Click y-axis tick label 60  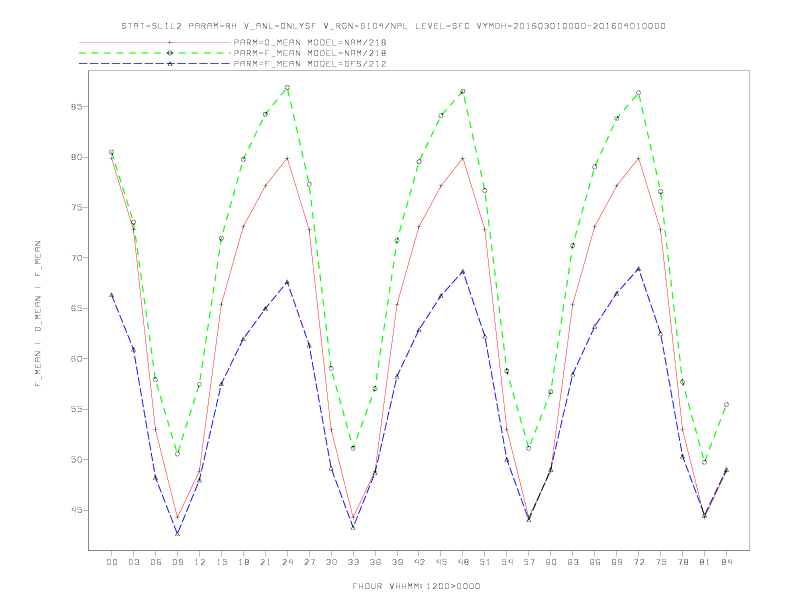click(76, 359)
